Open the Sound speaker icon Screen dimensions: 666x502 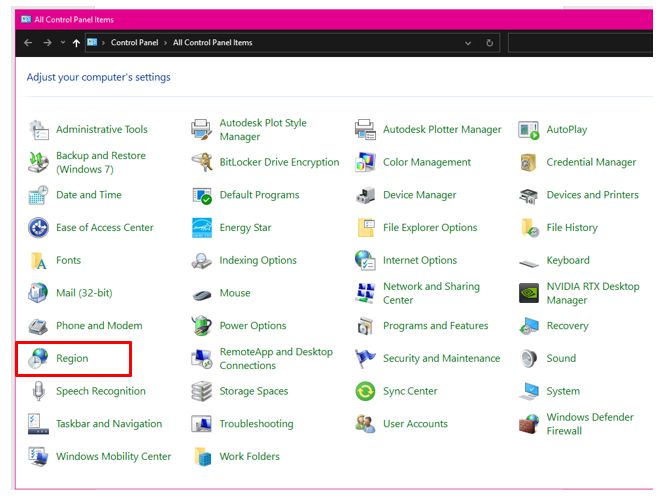click(529, 359)
